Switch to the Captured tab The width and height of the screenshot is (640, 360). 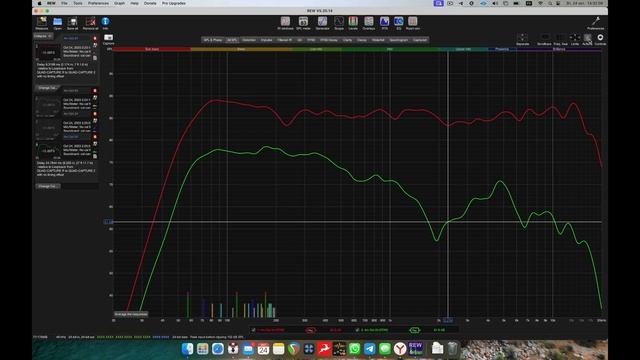coord(420,40)
